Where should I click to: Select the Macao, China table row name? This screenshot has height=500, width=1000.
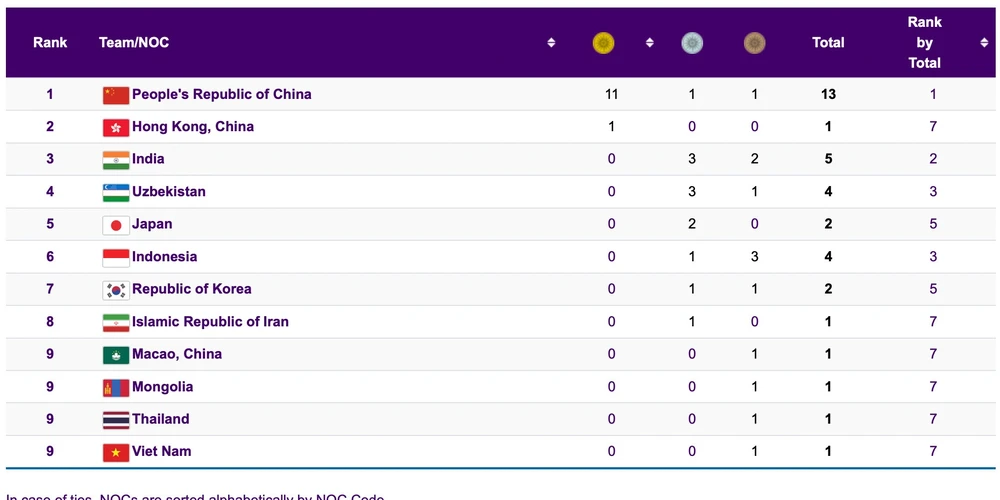point(177,354)
